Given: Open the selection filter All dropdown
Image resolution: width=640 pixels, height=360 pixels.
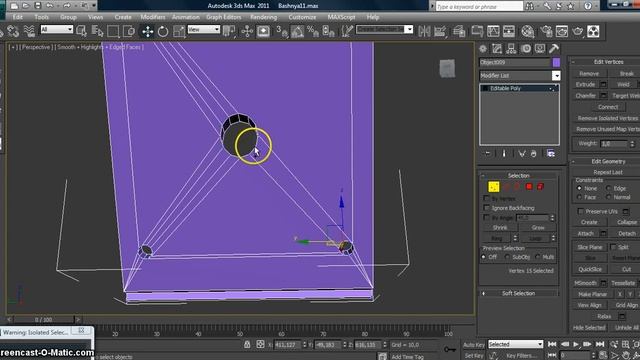Looking at the screenshot, I should (x=56, y=29).
